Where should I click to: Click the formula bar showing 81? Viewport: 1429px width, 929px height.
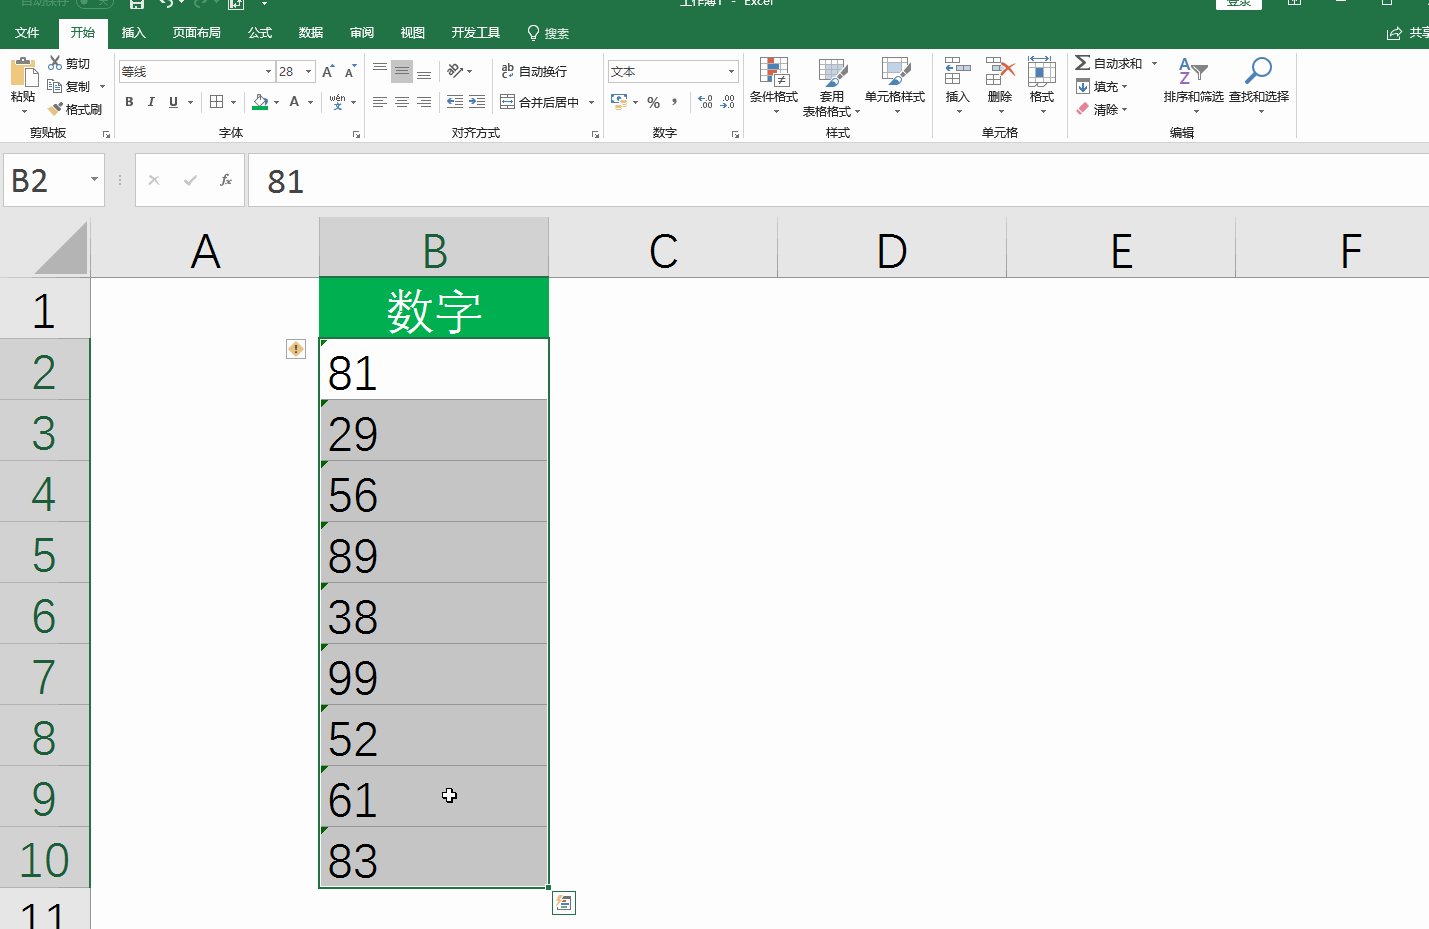tap(838, 181)
